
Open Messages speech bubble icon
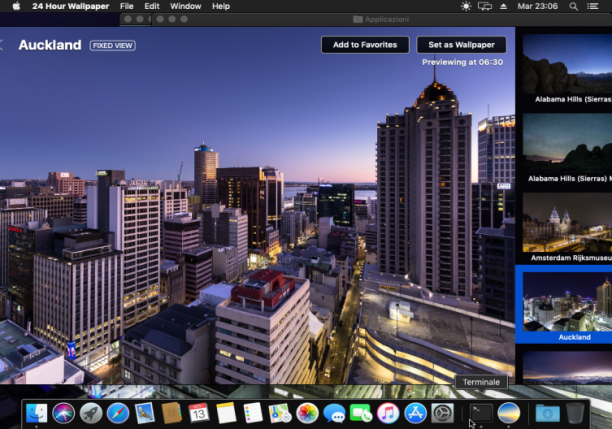334,413
